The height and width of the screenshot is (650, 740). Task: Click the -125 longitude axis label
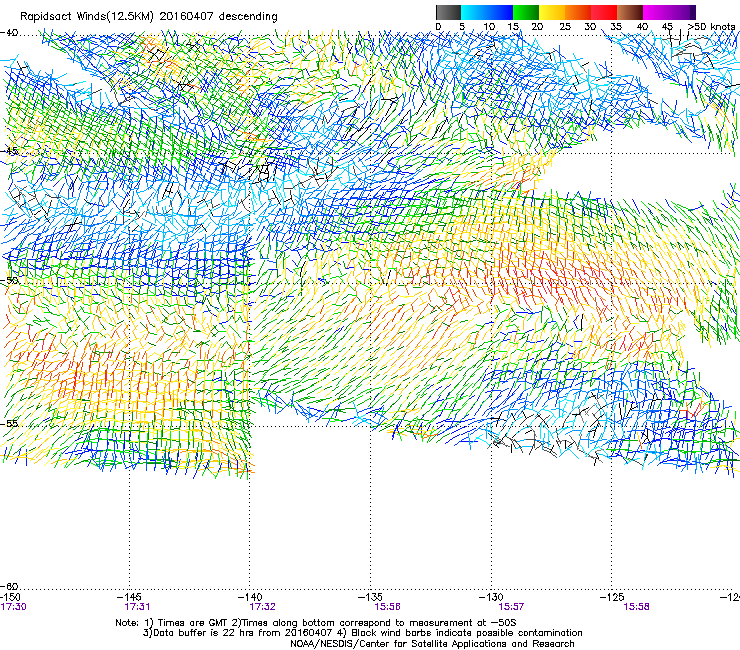tap(612, 597)
